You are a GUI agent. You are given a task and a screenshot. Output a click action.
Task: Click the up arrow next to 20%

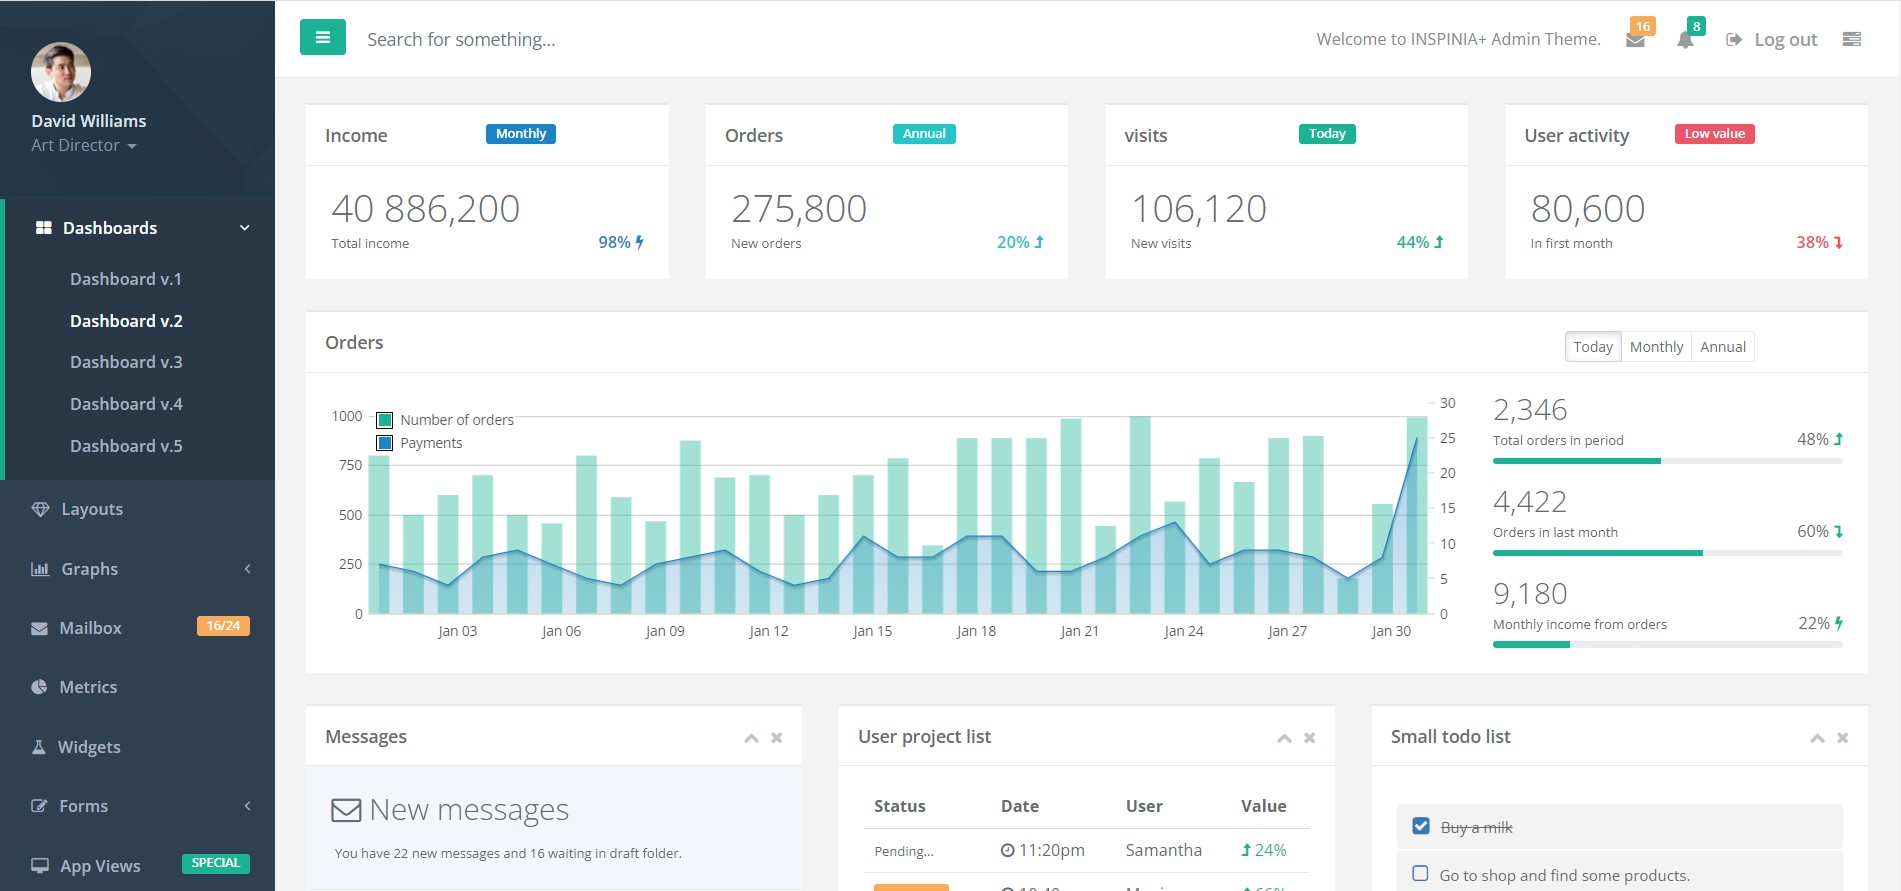tap(1039, 242)
